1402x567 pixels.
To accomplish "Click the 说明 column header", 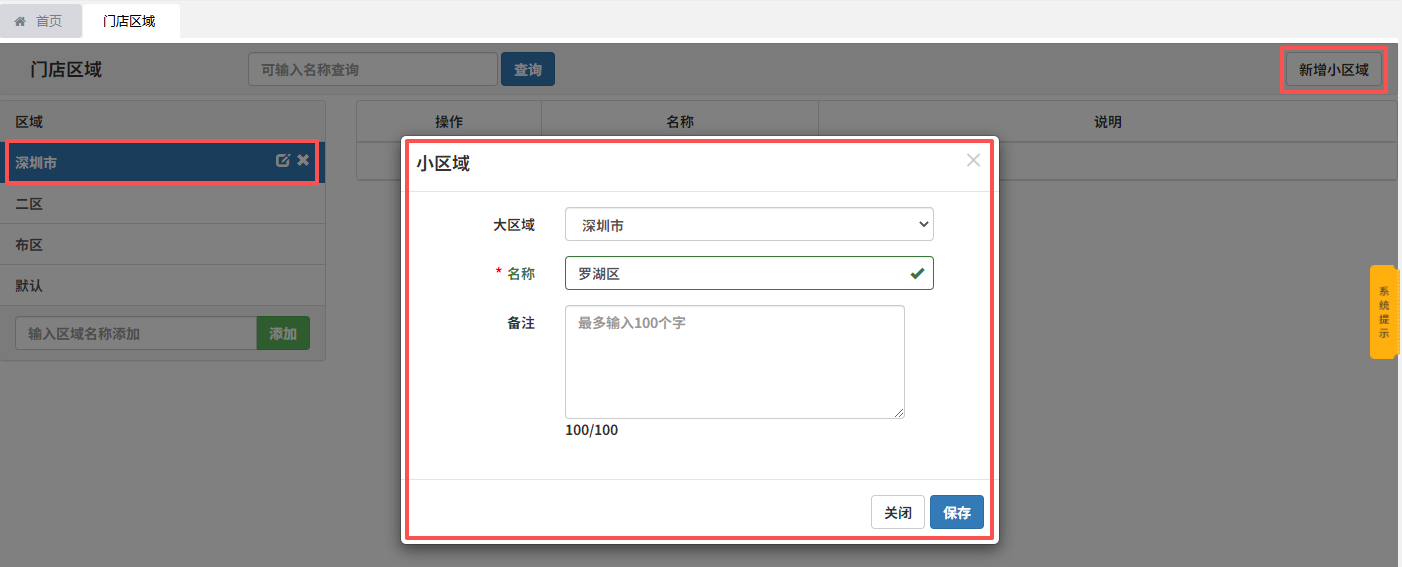I will pyautogui.click(x=1108, y=121).
